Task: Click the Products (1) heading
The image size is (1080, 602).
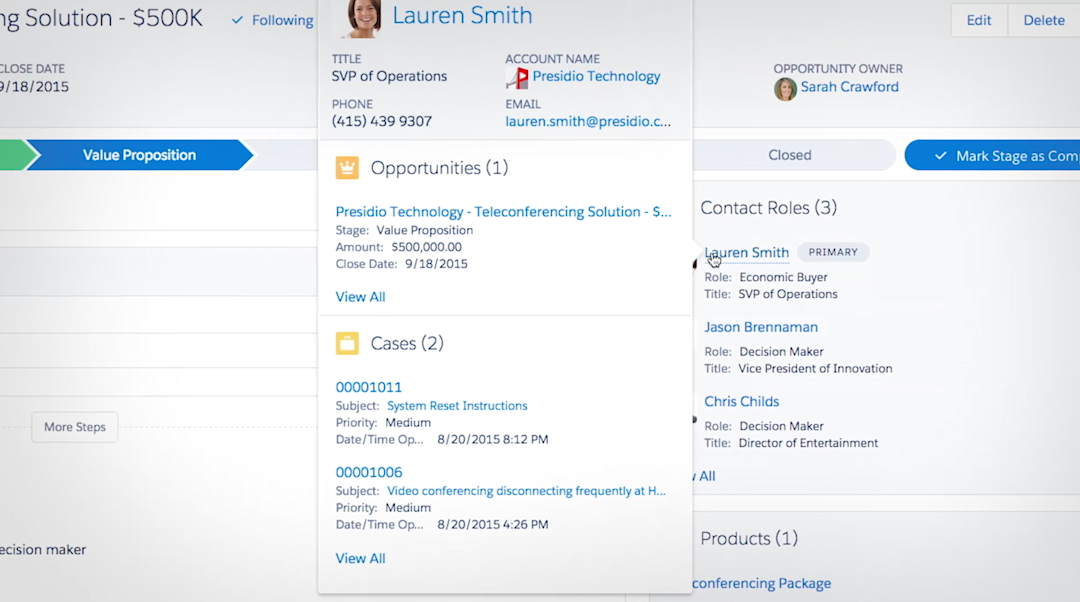Action: point(749,539)
